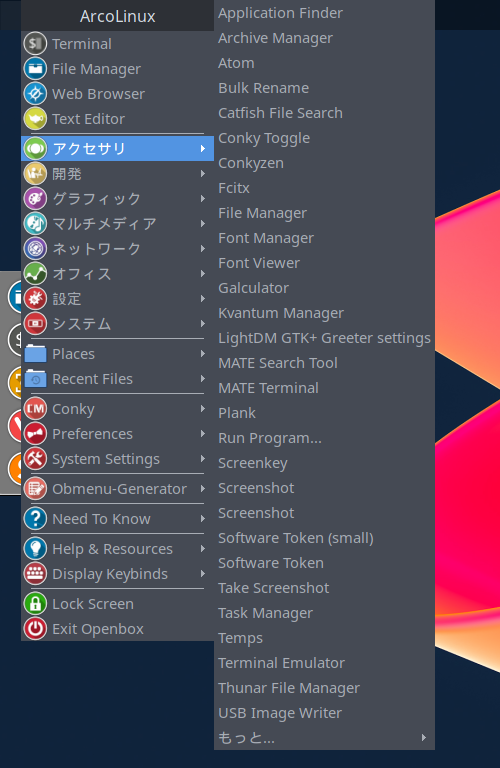Click the Terminal icon in the menu
Image resolution: width=500 pixels, height=768 pixels.
coord(35,44)
